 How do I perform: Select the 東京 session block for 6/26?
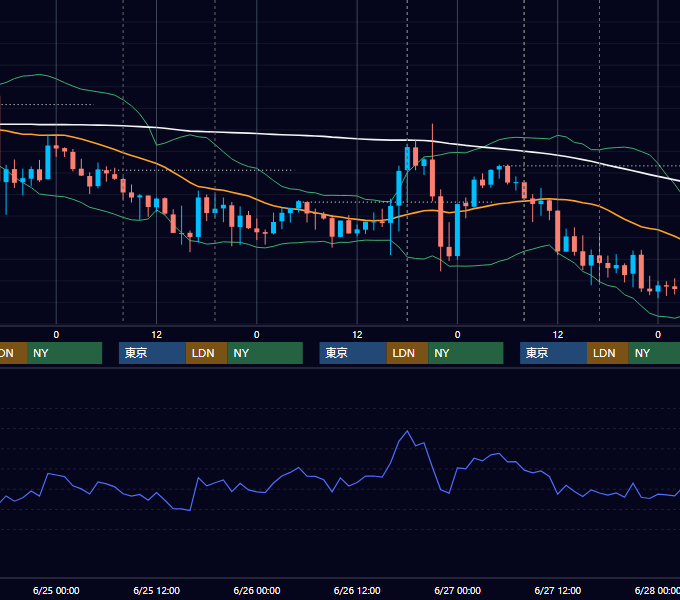[353, 353]
